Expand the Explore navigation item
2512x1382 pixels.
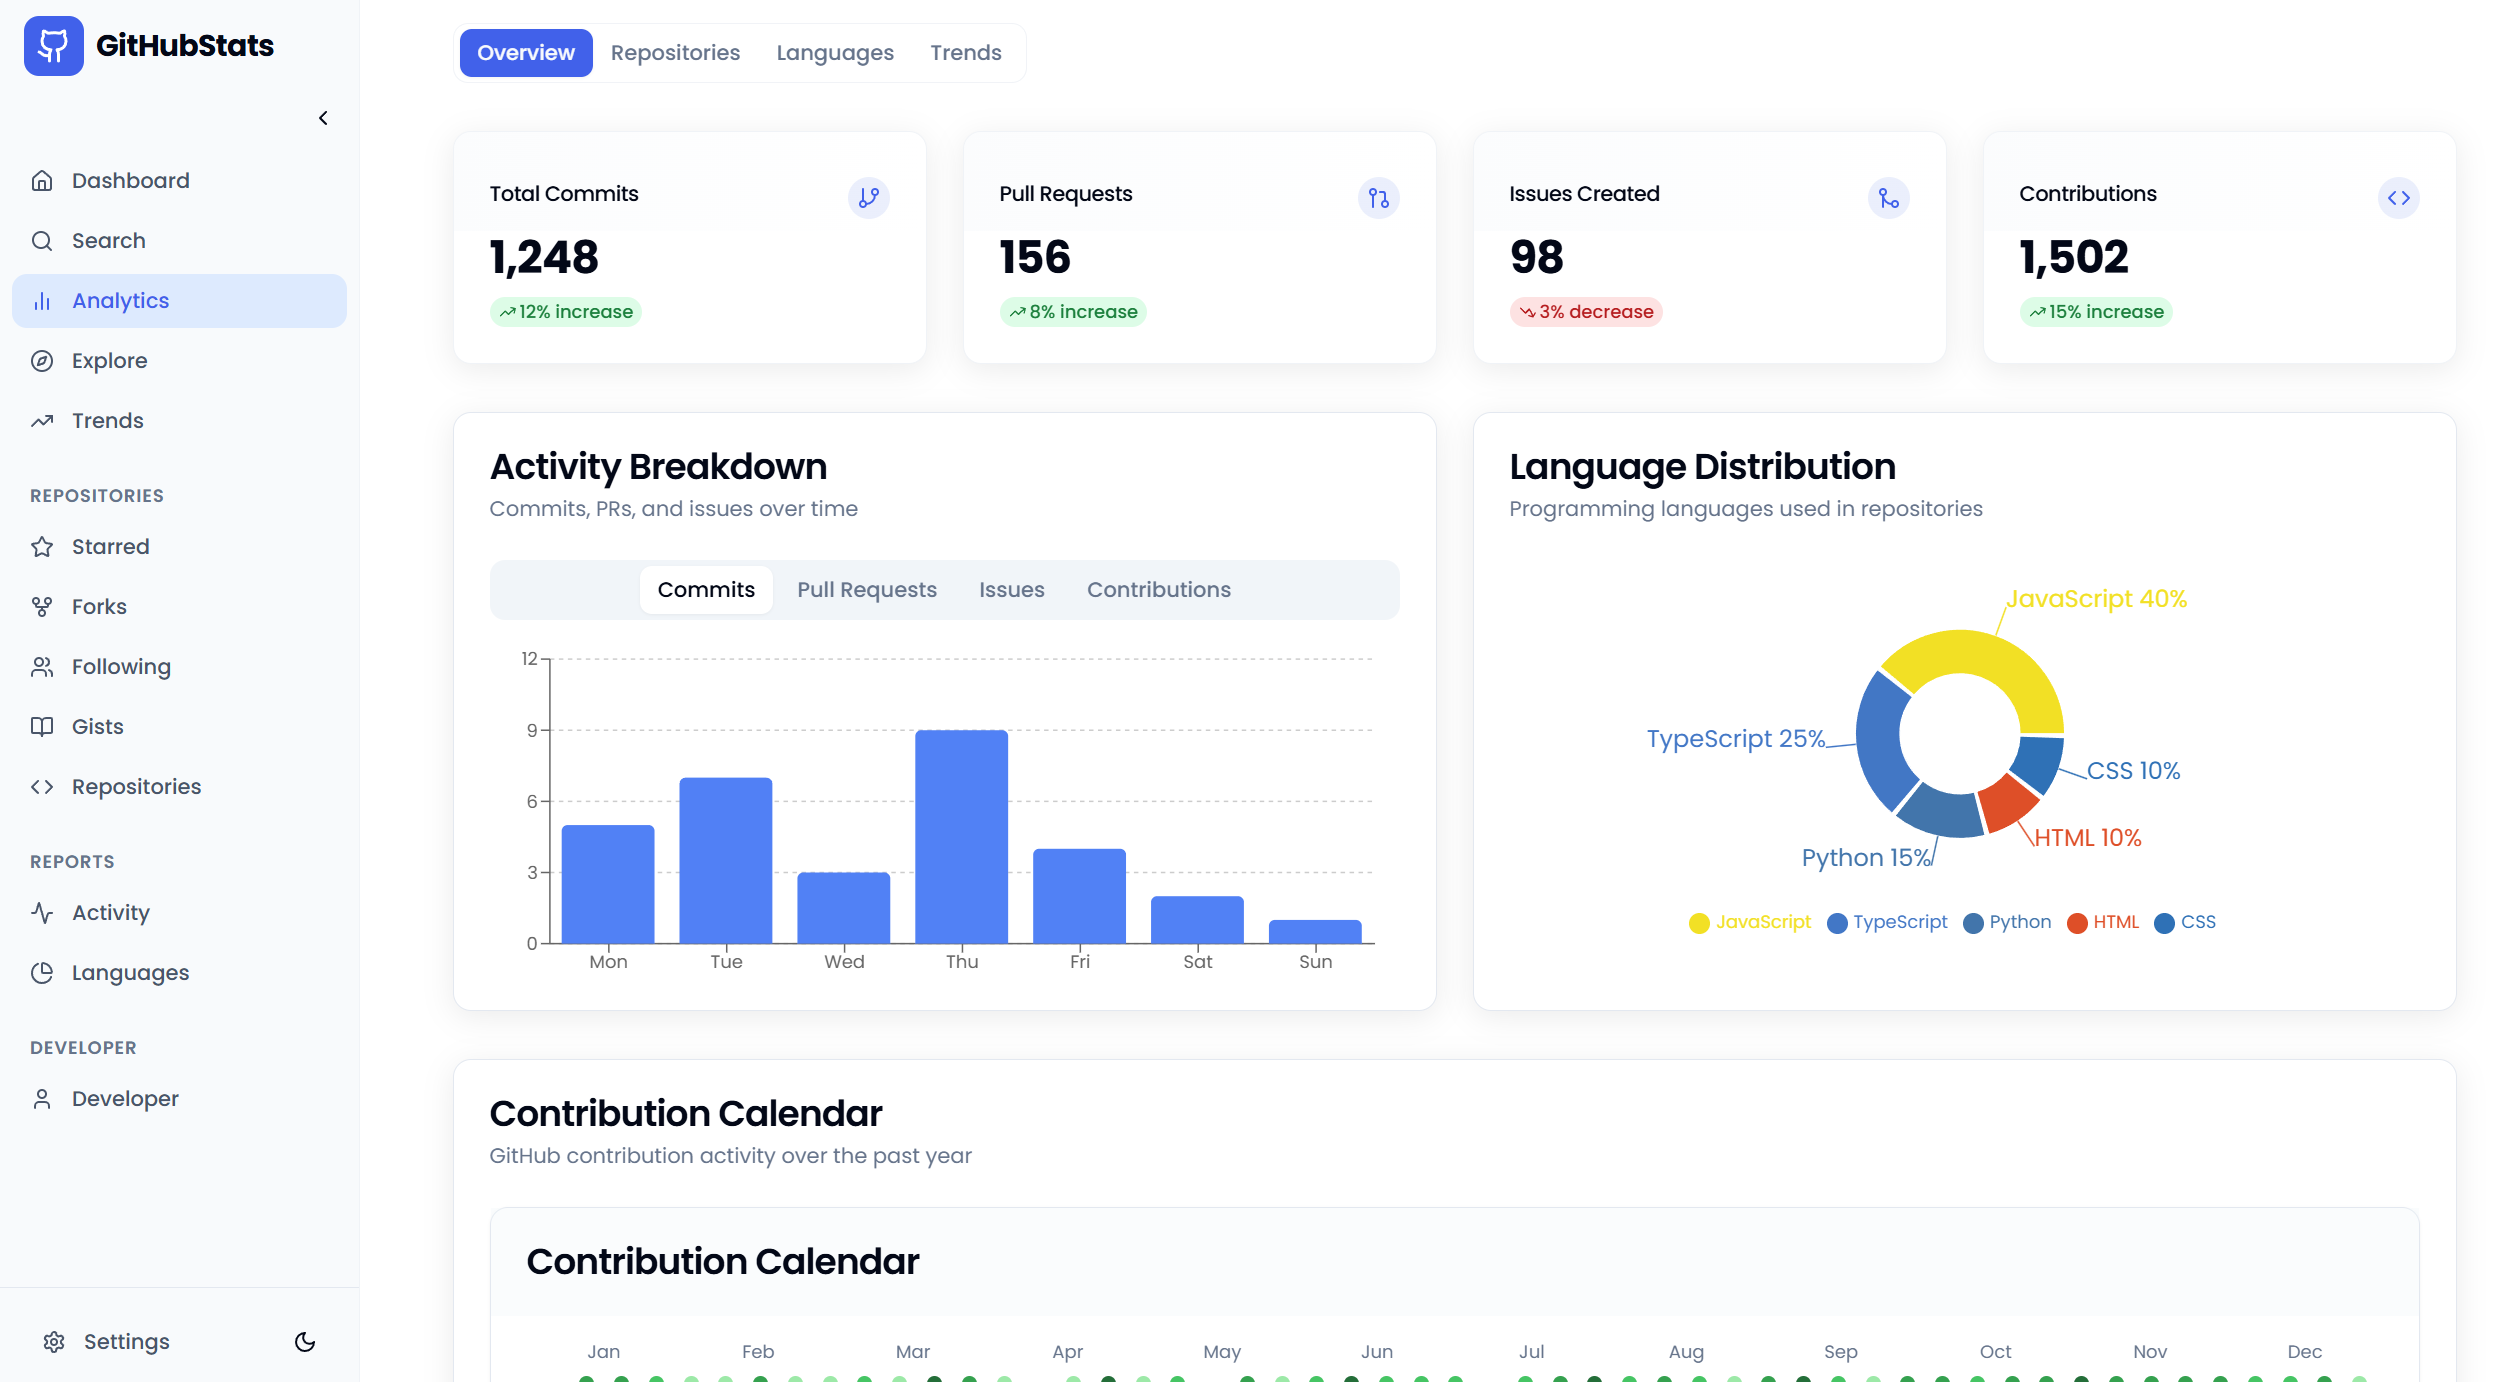click(x=110, y=360)
